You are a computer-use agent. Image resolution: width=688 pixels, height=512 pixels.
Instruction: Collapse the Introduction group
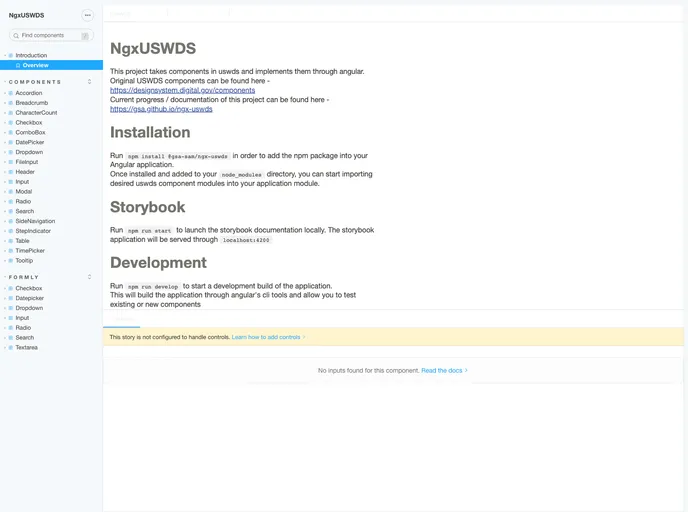[x=31, y=55]
